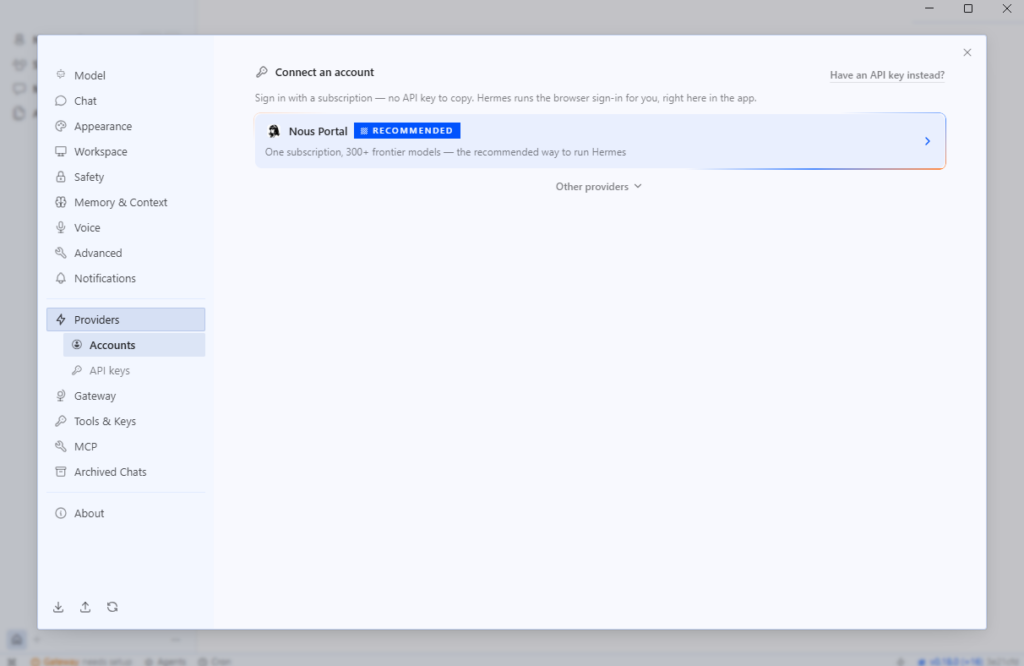The height and width of the screenshot is (666, 1024).
Task: Click the Tools & Keys key icon
Action: click(61, 421)
